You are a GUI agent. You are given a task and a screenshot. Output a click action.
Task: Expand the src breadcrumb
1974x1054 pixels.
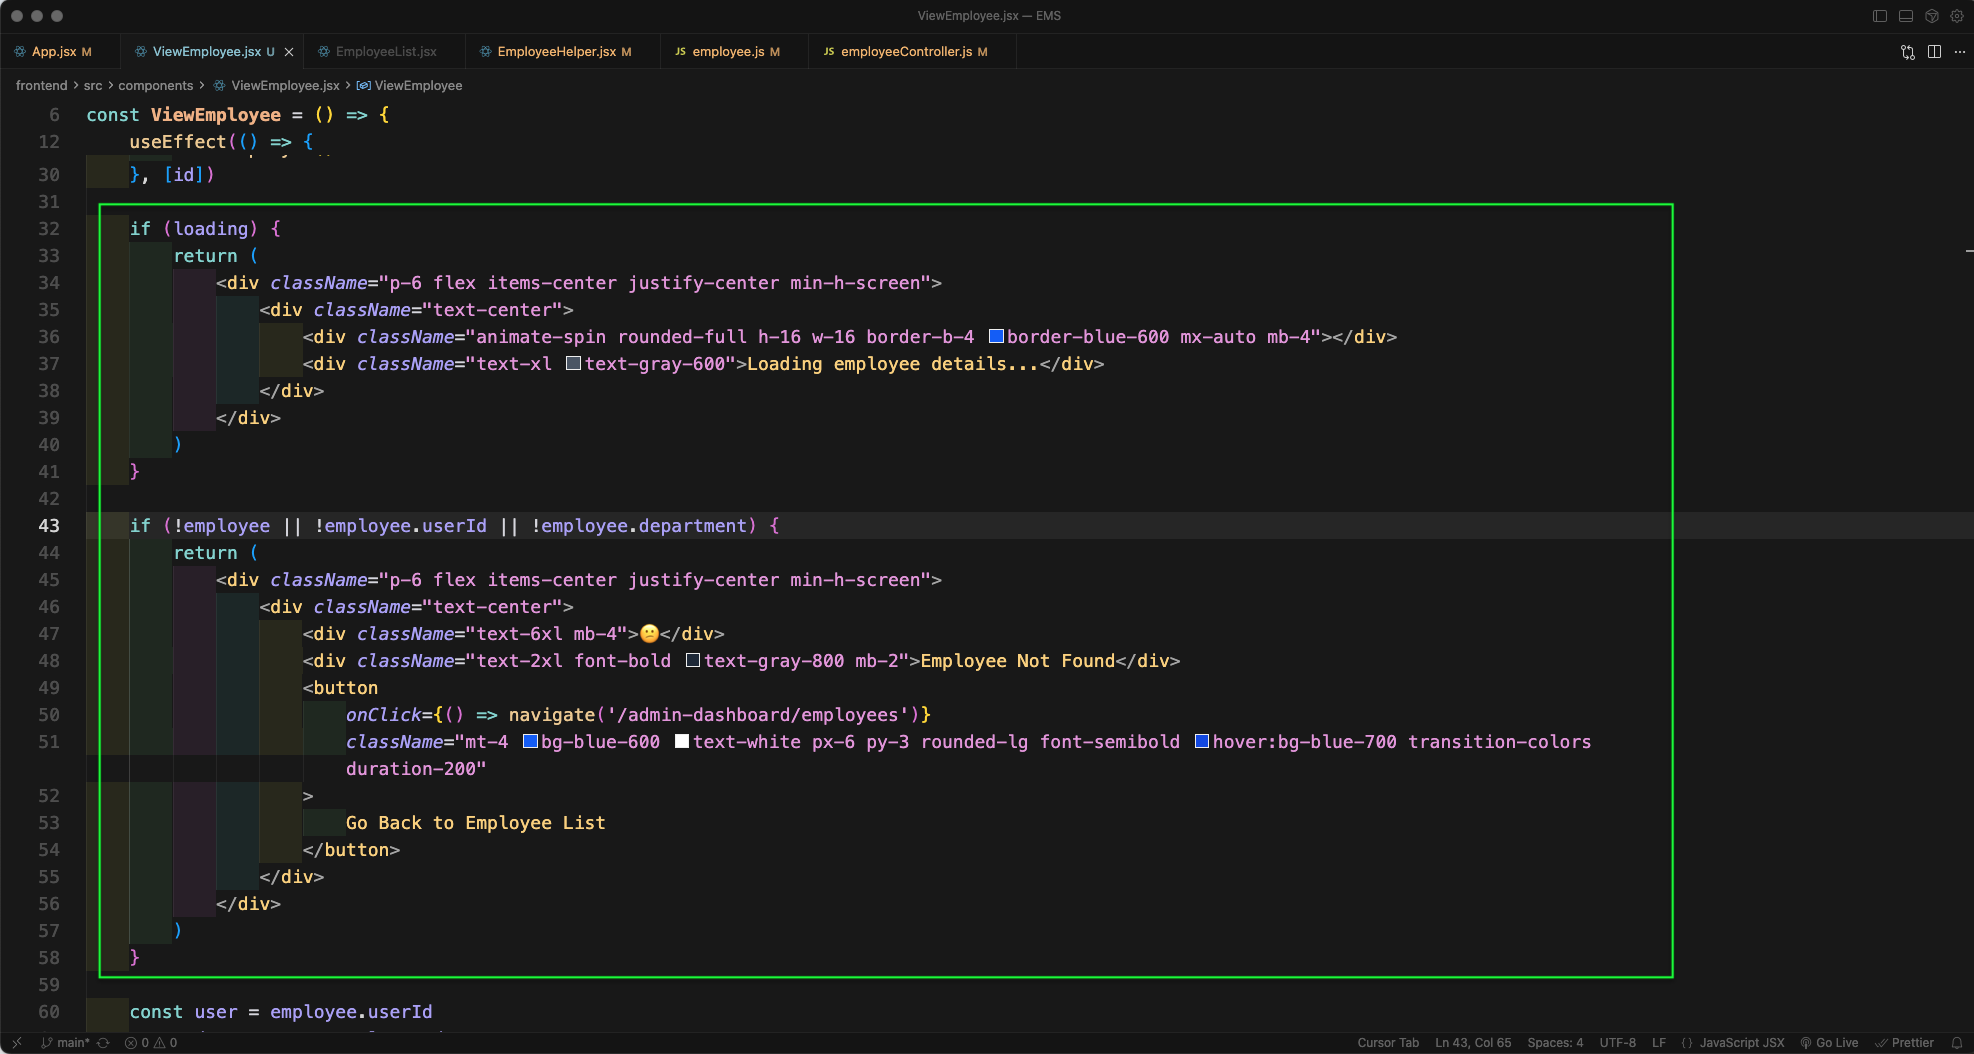pos(93,86)
